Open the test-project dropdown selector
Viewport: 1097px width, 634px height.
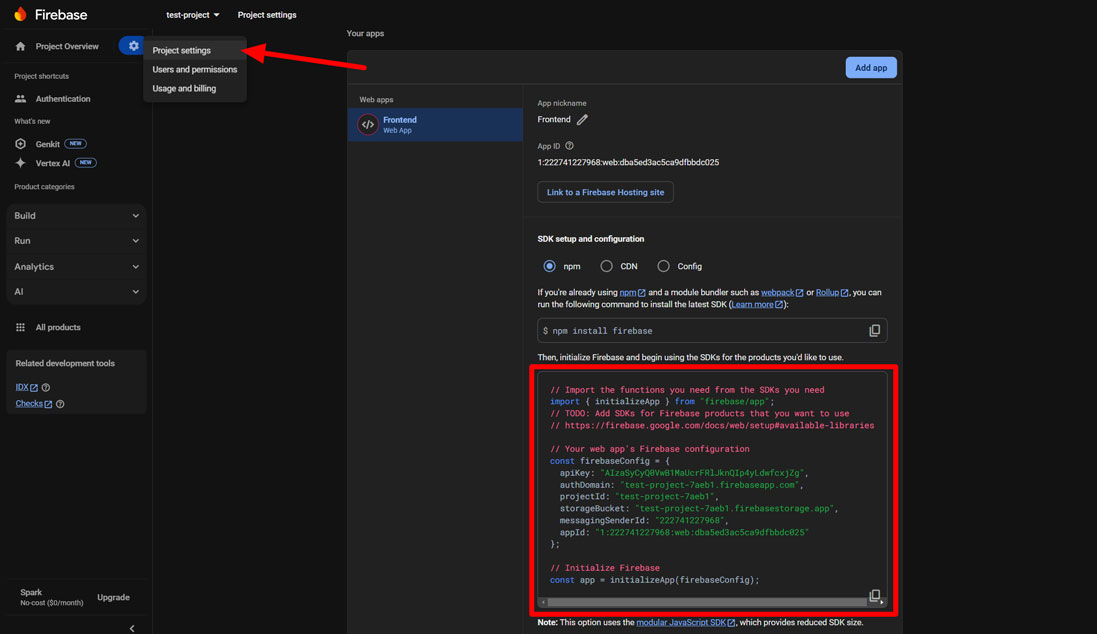(193, 15)
